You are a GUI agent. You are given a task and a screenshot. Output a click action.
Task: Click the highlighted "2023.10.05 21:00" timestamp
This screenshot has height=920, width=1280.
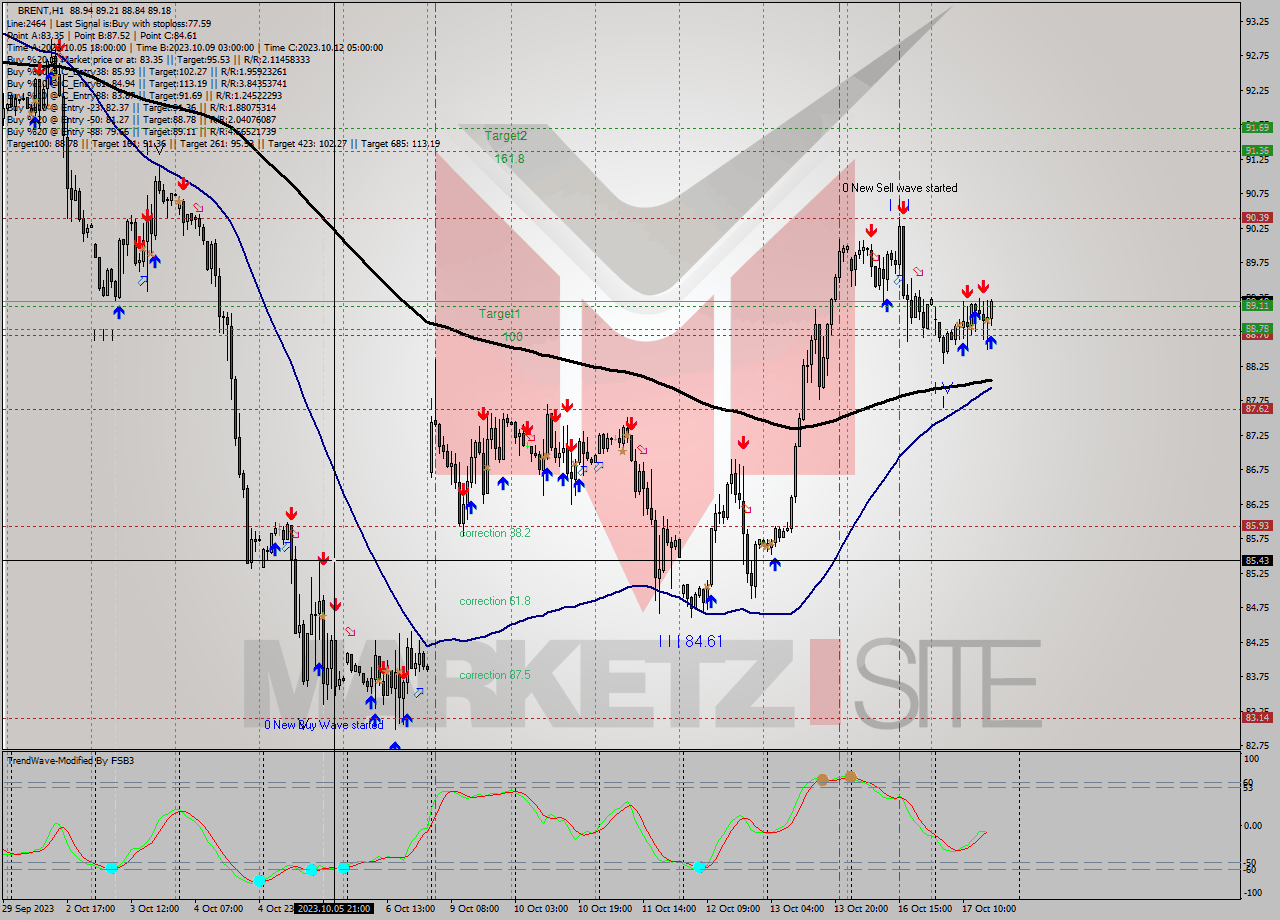click(x=332, y=910)
